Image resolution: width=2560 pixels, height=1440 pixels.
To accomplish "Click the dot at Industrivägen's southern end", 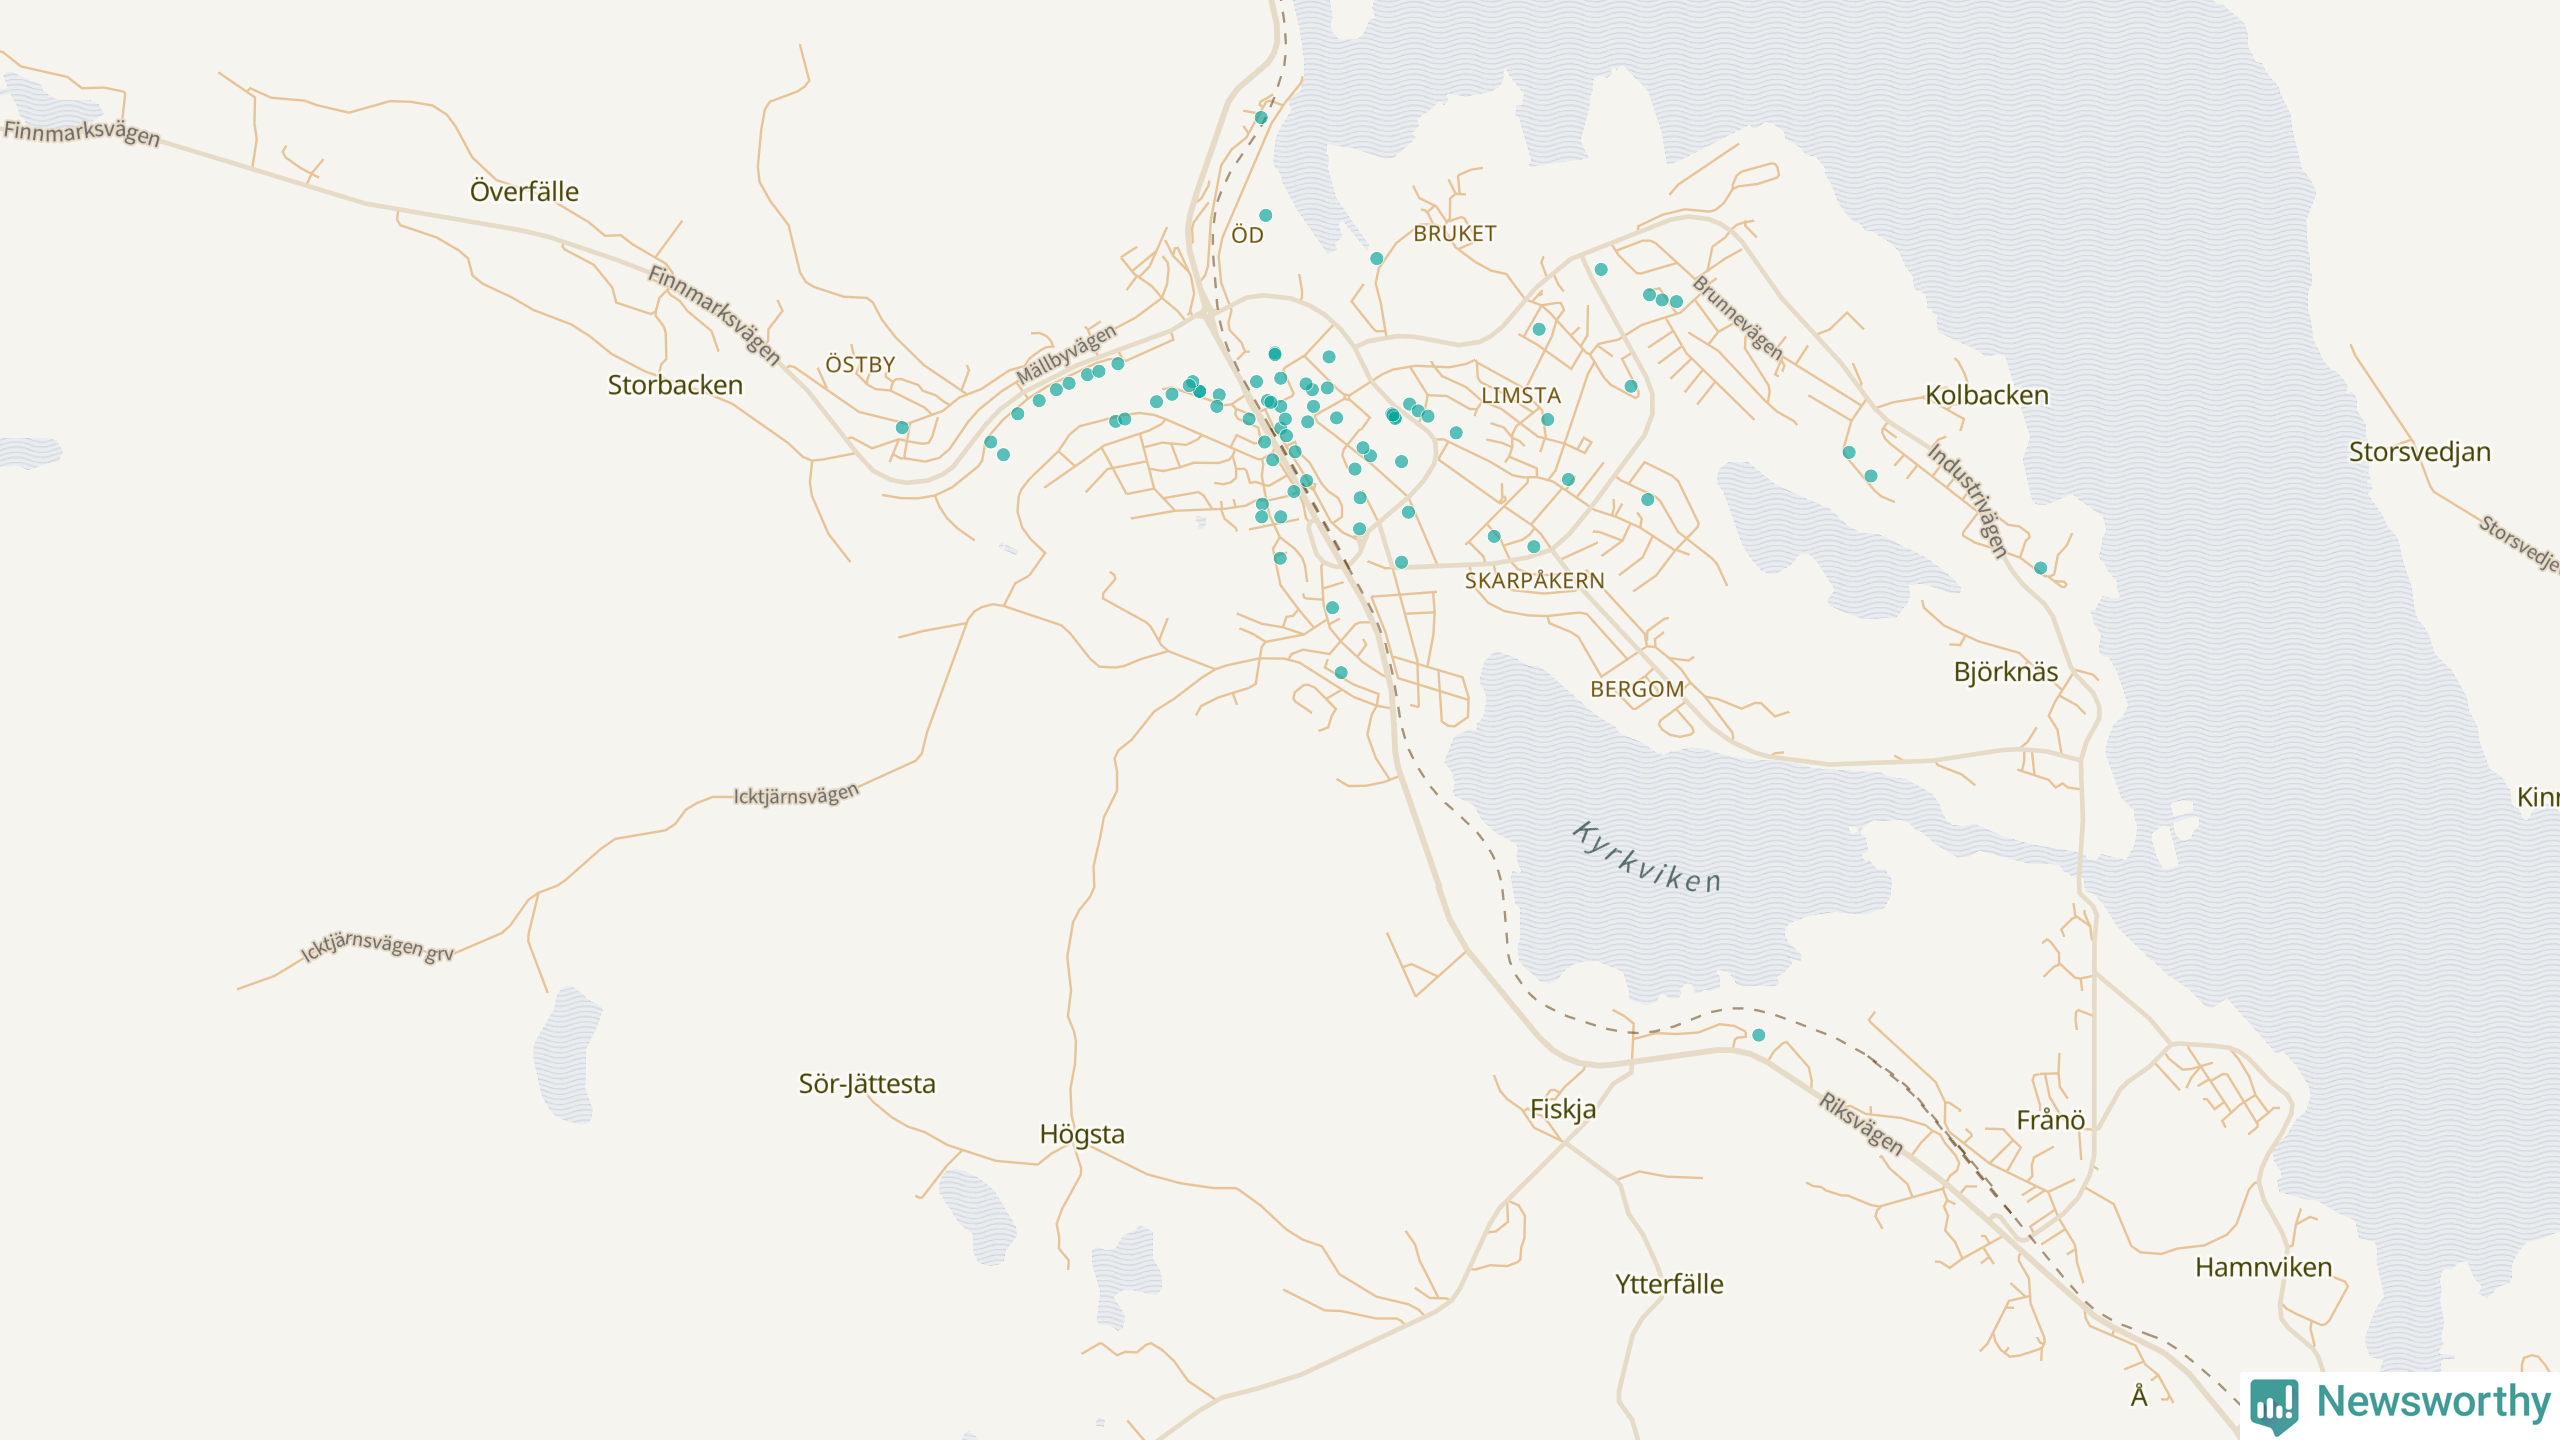I will pyautogui.click(x=2040, y=568).
